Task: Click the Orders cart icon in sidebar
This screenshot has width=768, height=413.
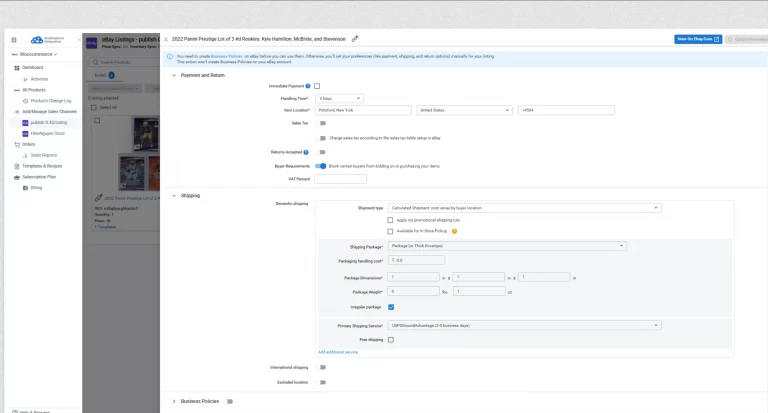Action: pyautogui.click(x=15, y=144)
